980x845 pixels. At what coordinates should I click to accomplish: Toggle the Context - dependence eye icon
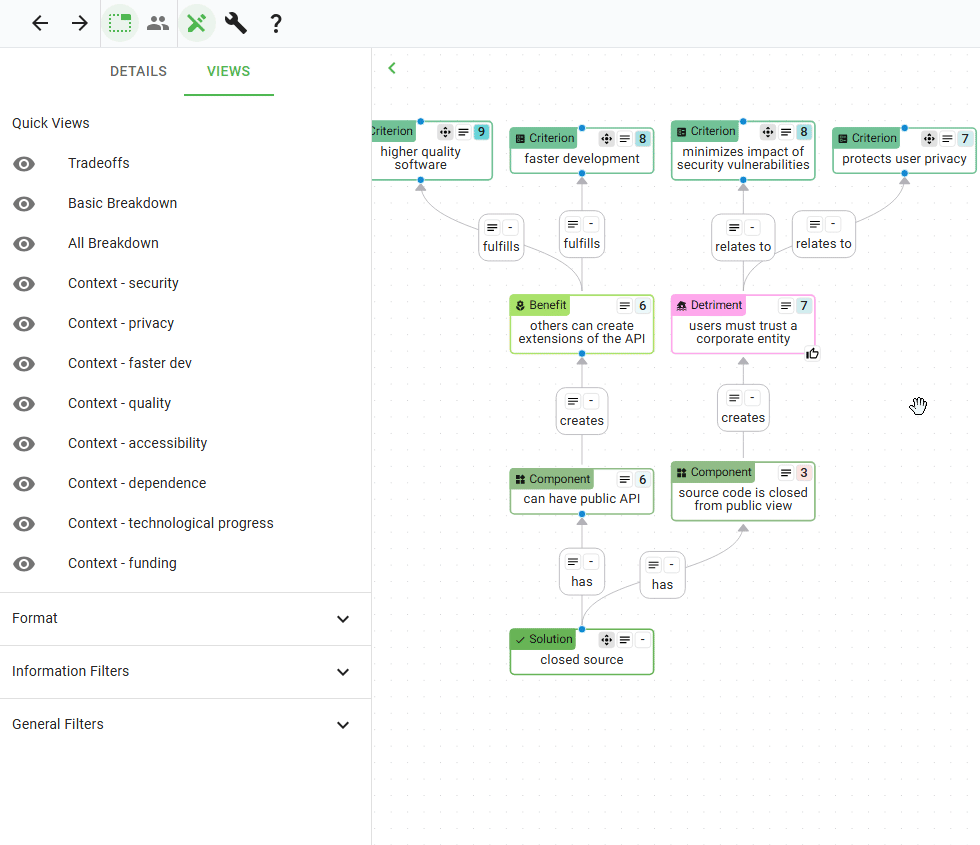click(24, 484)
